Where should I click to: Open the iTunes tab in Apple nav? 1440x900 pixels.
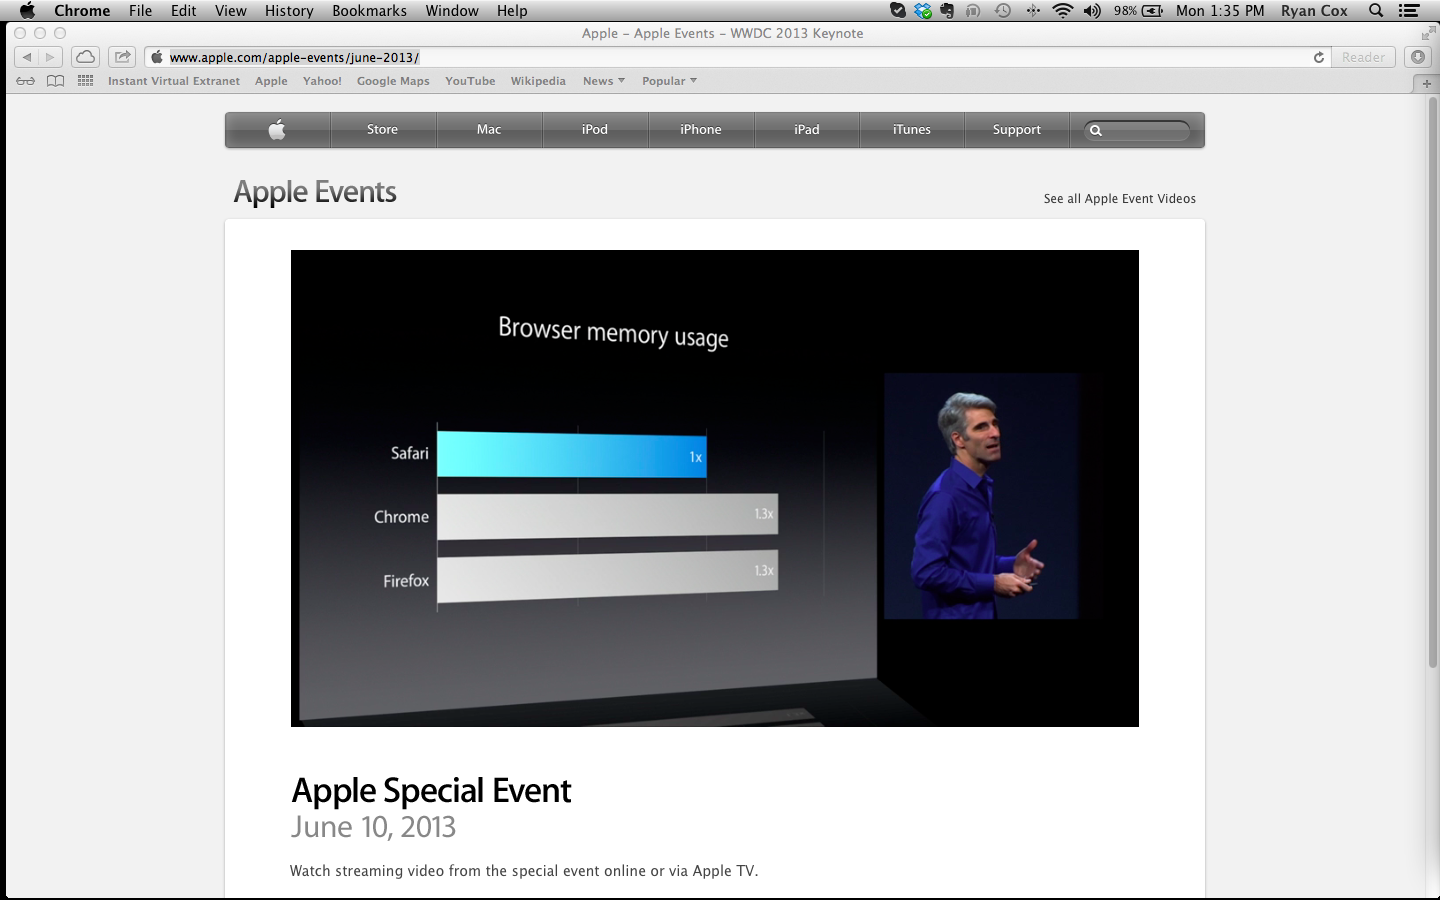912,129
